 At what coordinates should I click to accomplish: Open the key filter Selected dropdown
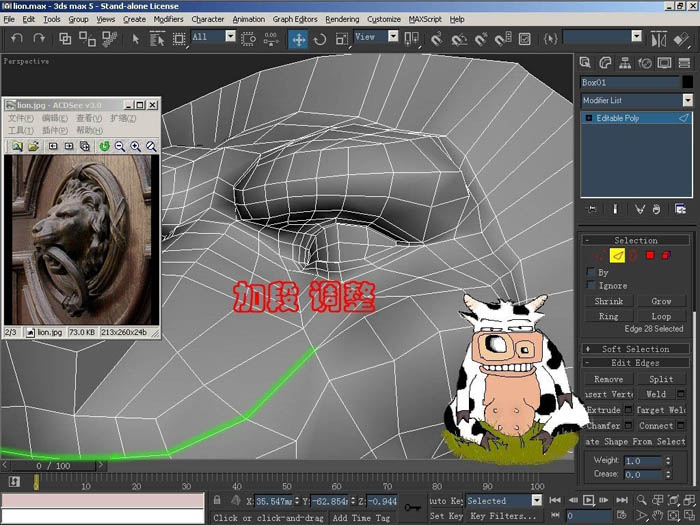click(x=537, y=500)
